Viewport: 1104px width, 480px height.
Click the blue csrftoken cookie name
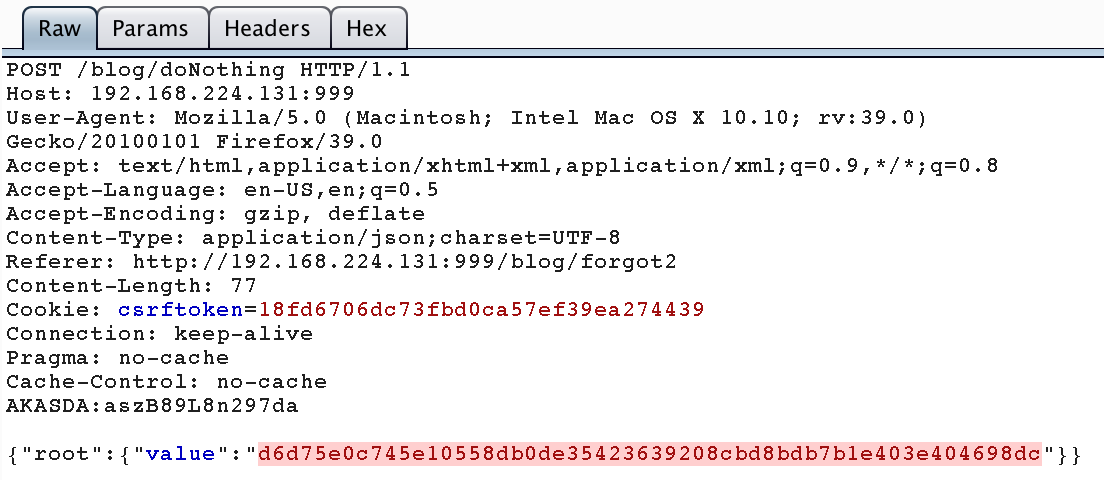[x=180, y=310]
